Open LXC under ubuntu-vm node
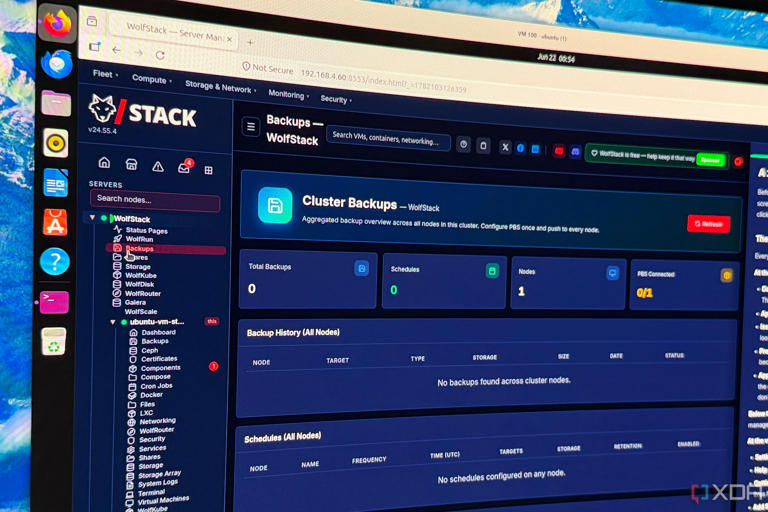768x512 pixels. pos(146,413)
